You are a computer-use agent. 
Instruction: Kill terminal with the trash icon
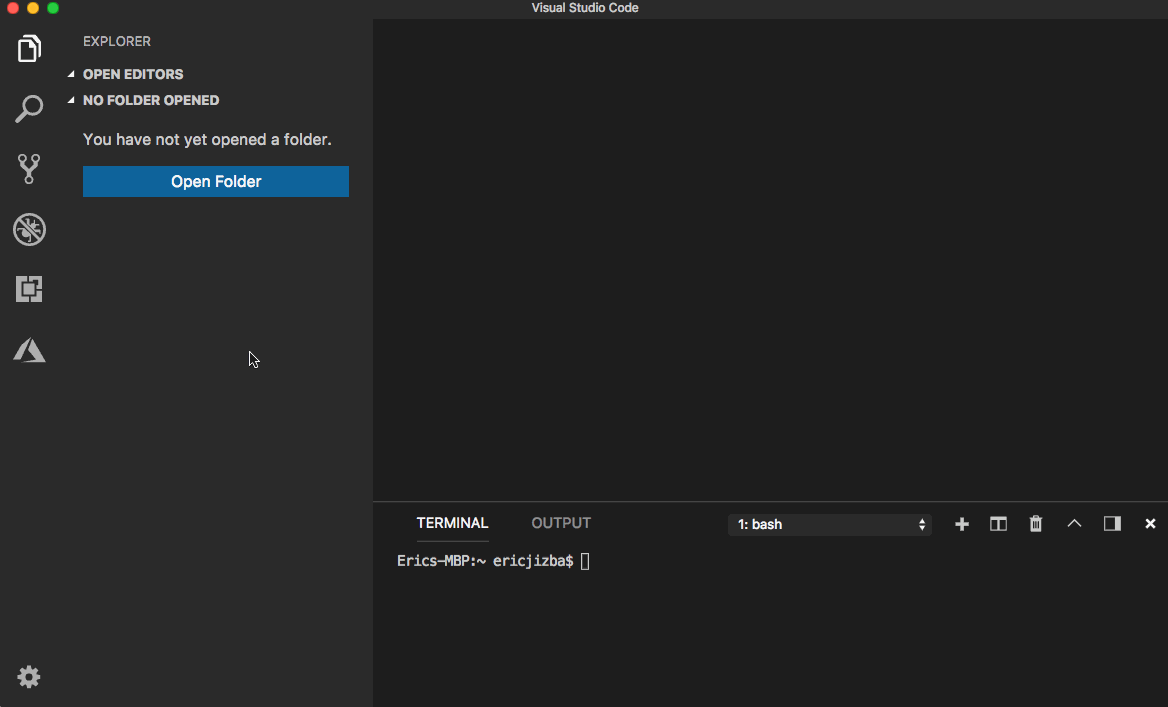(x=1035, y=524)
